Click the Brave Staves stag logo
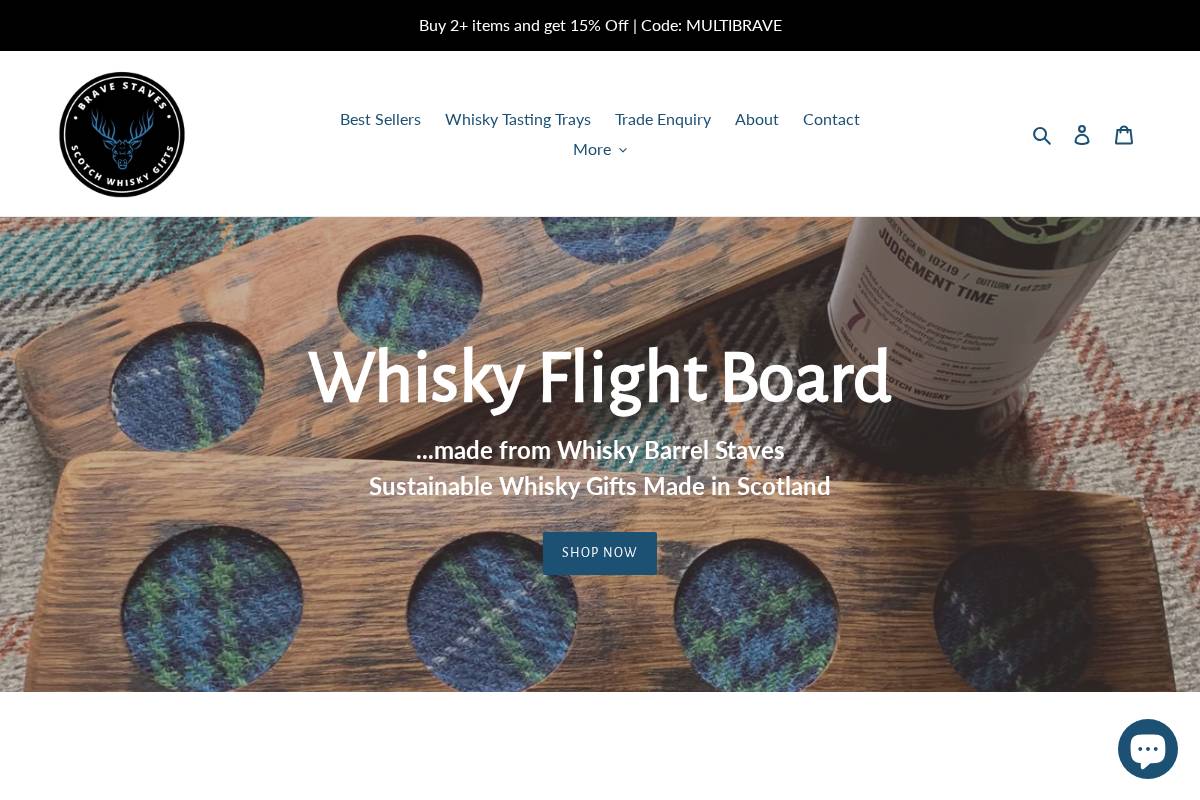The width and height of the screenshot is (1200, 800). [x=122, y=134]
